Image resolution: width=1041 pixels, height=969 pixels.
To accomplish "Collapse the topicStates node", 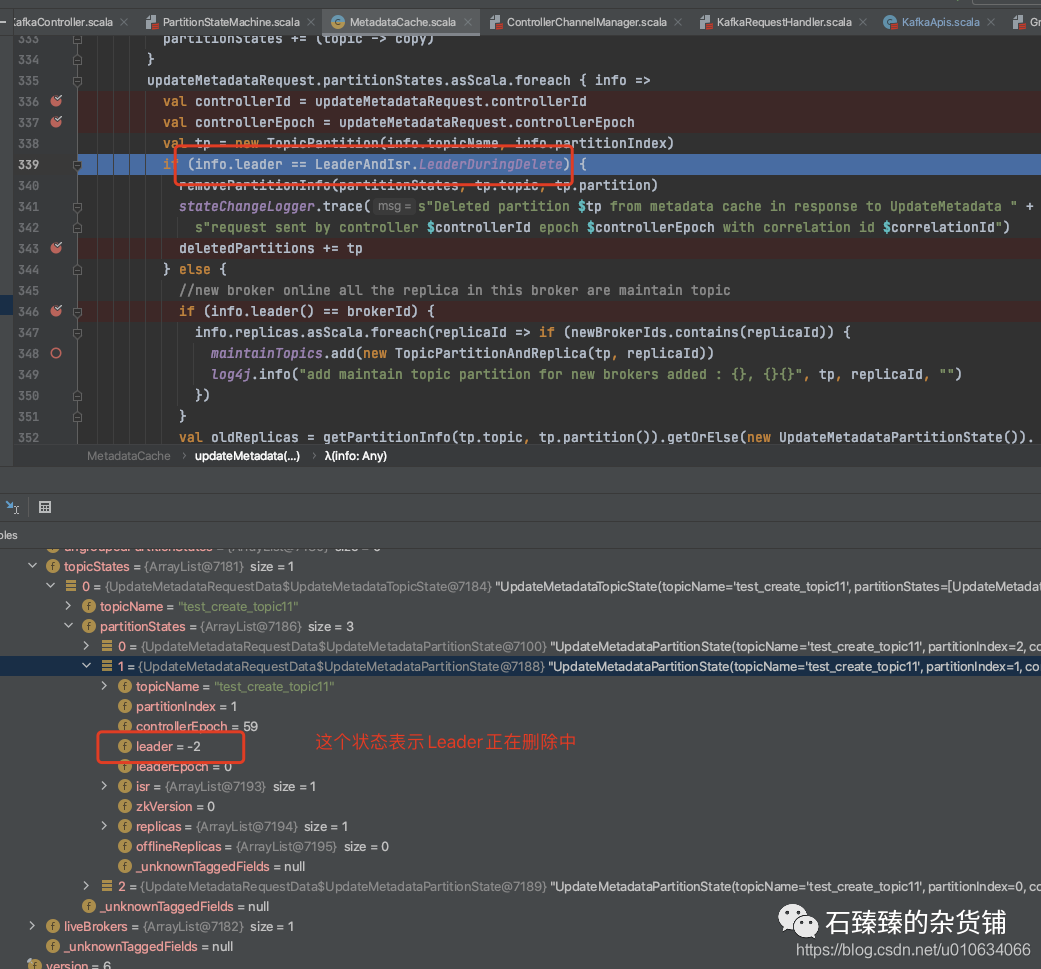I will click(x=33, y=566).
